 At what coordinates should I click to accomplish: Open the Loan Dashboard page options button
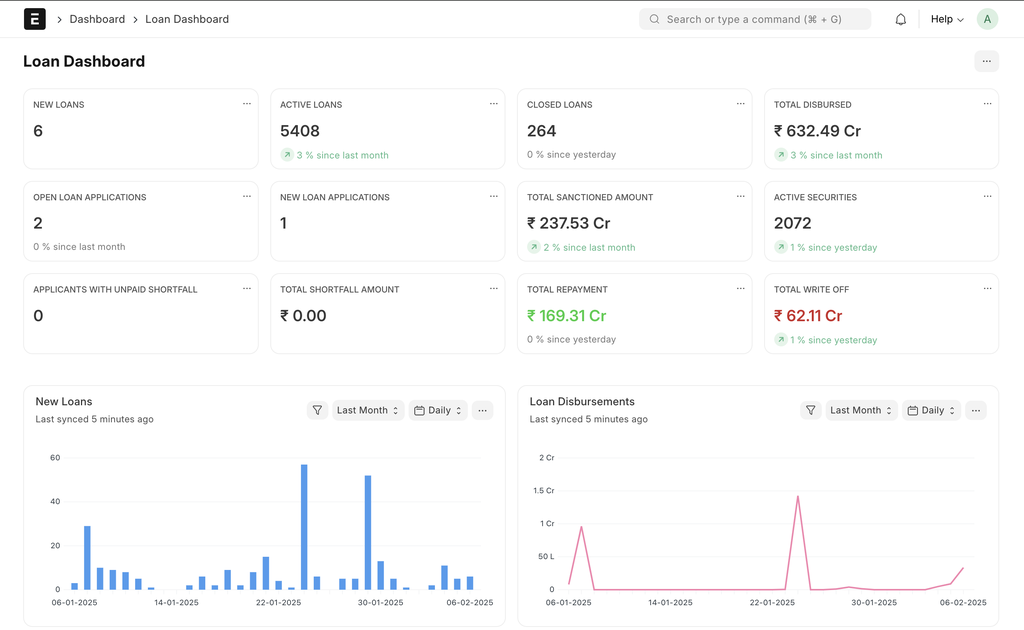pyautogui.click(x=987, y=61)
